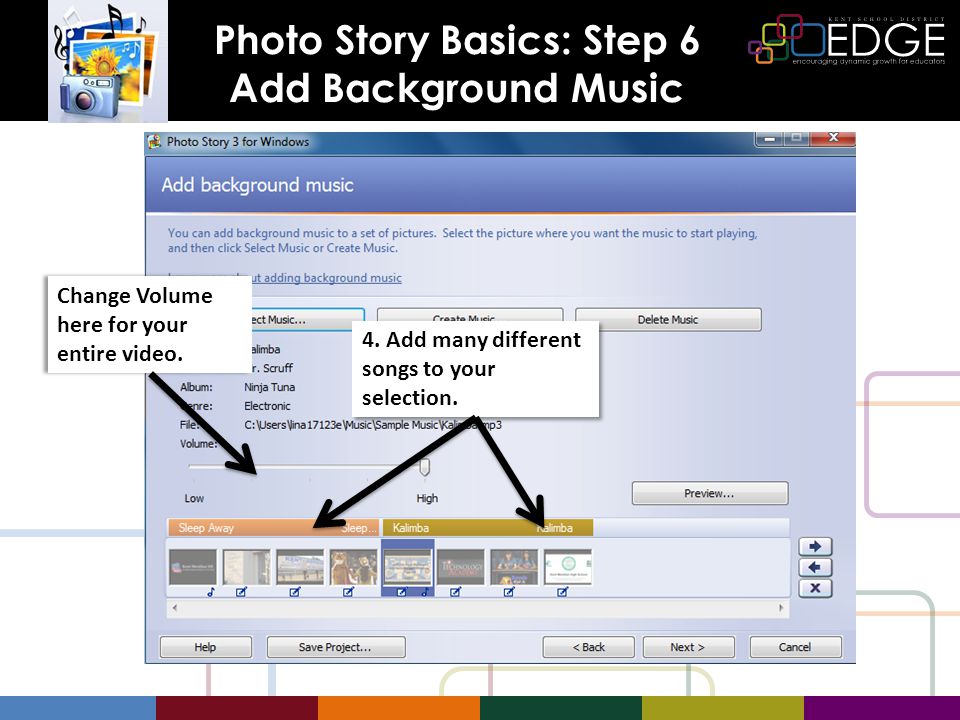Click the edit icon under the mascot thumbnail
This screenshot has width=960, height=720.
pyautogui.click(x=348, y=592)
